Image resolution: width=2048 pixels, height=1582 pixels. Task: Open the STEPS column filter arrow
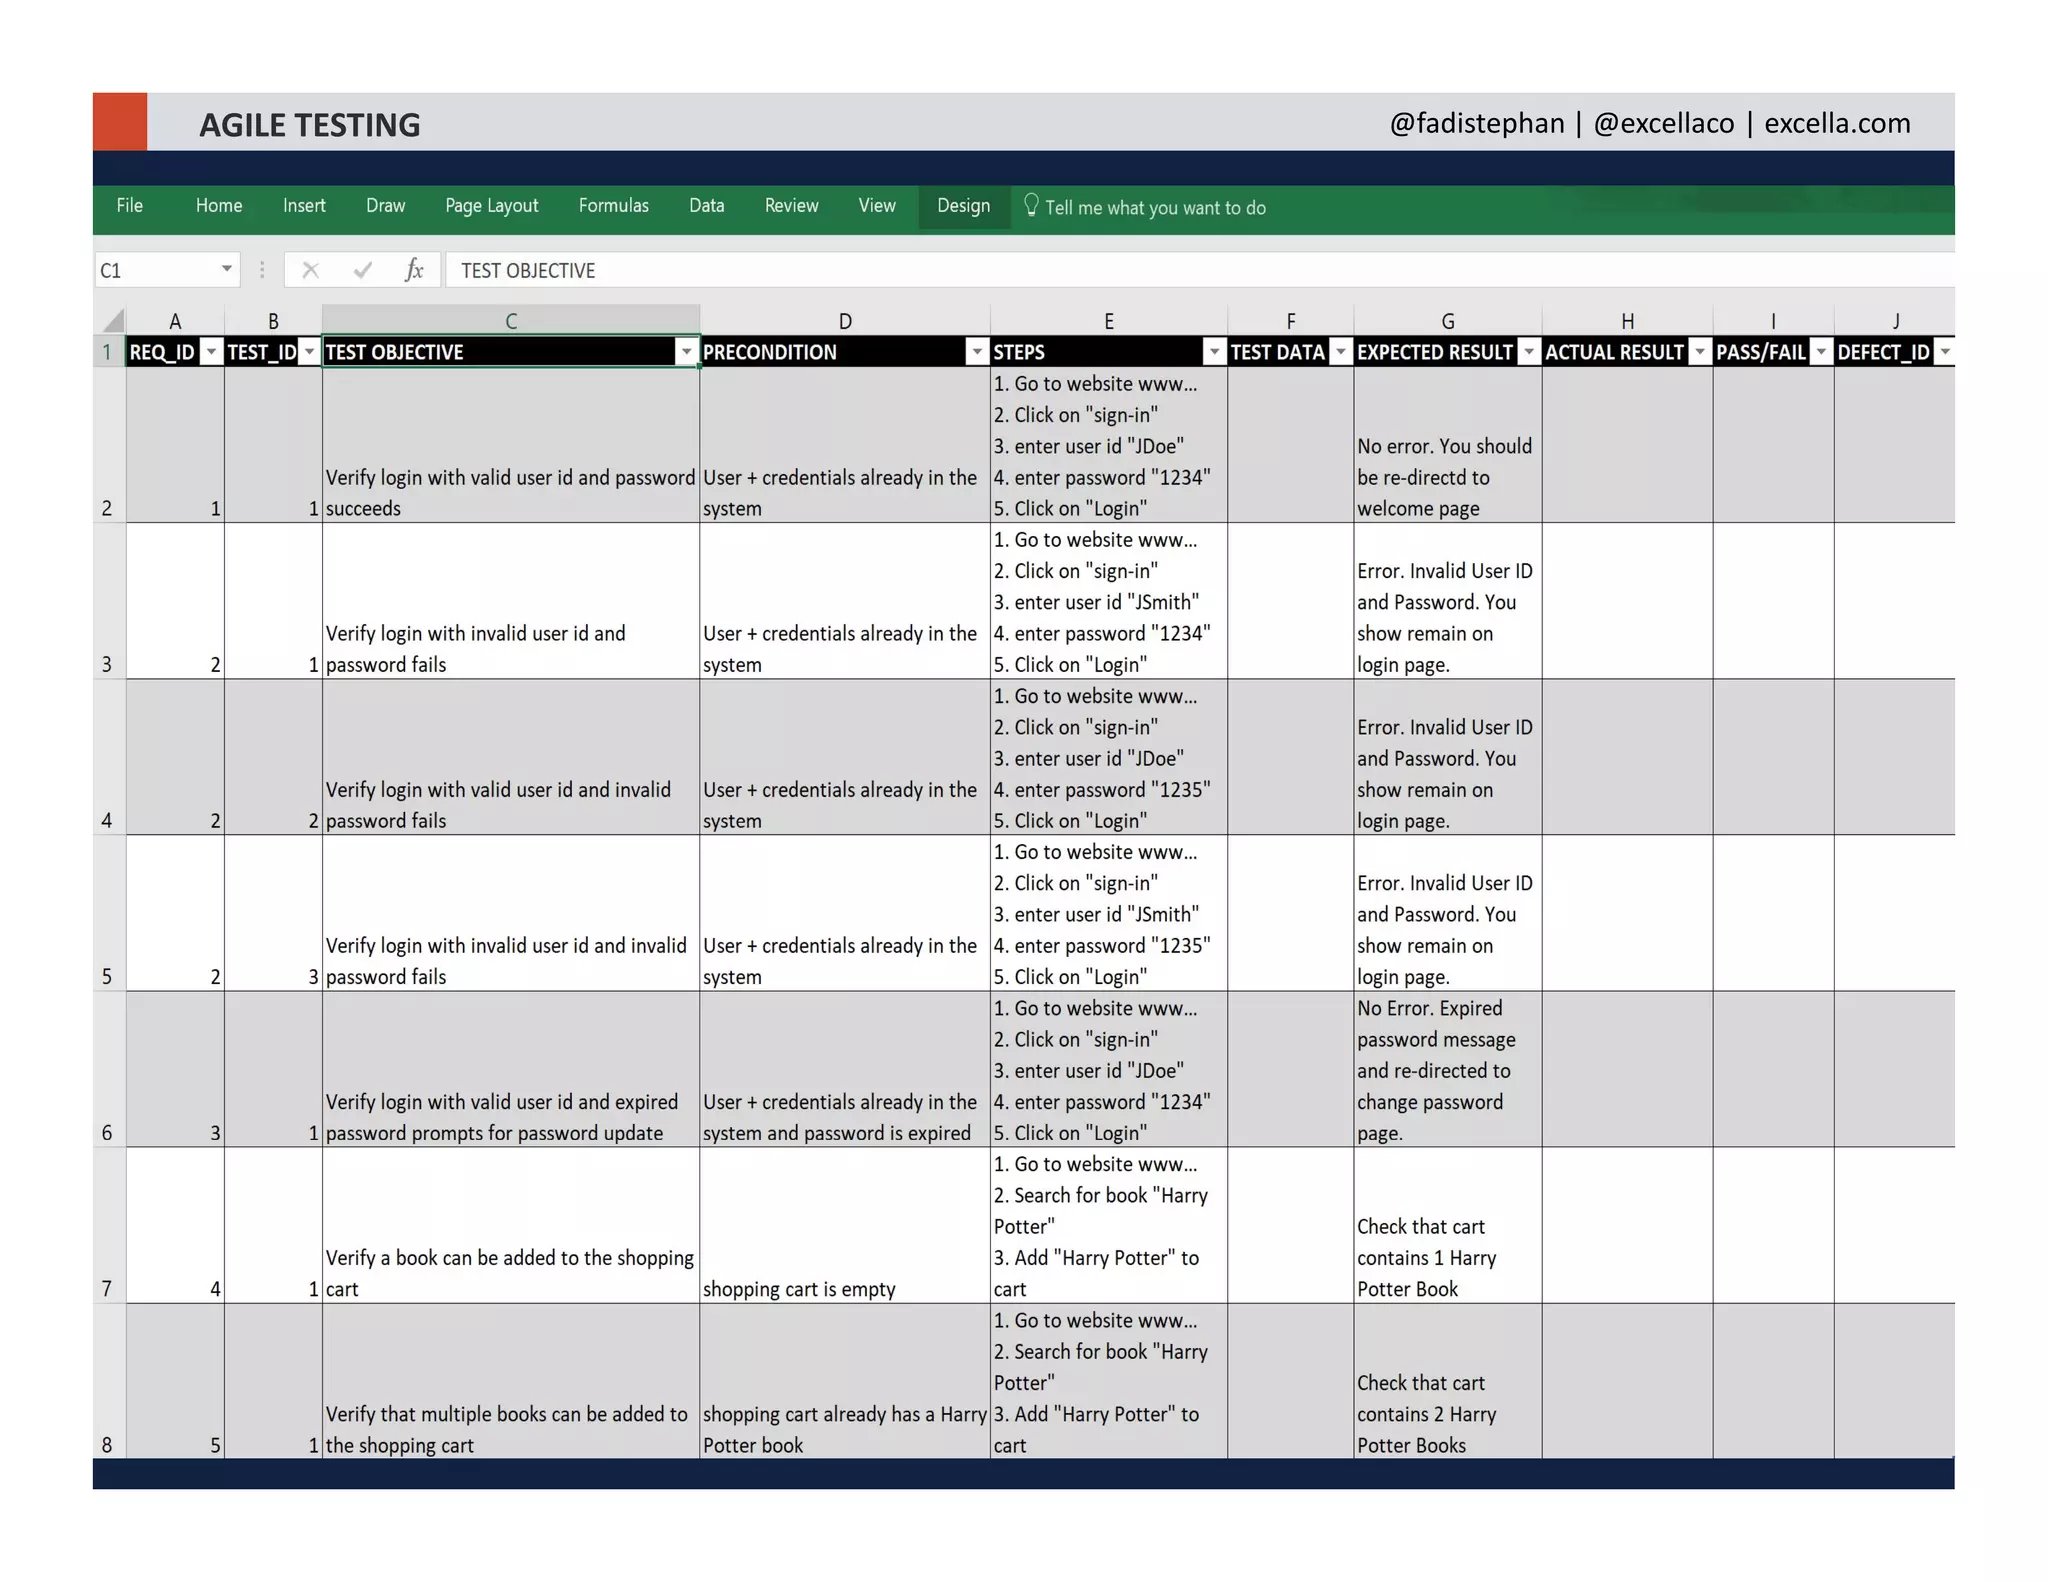[1214, 352]
